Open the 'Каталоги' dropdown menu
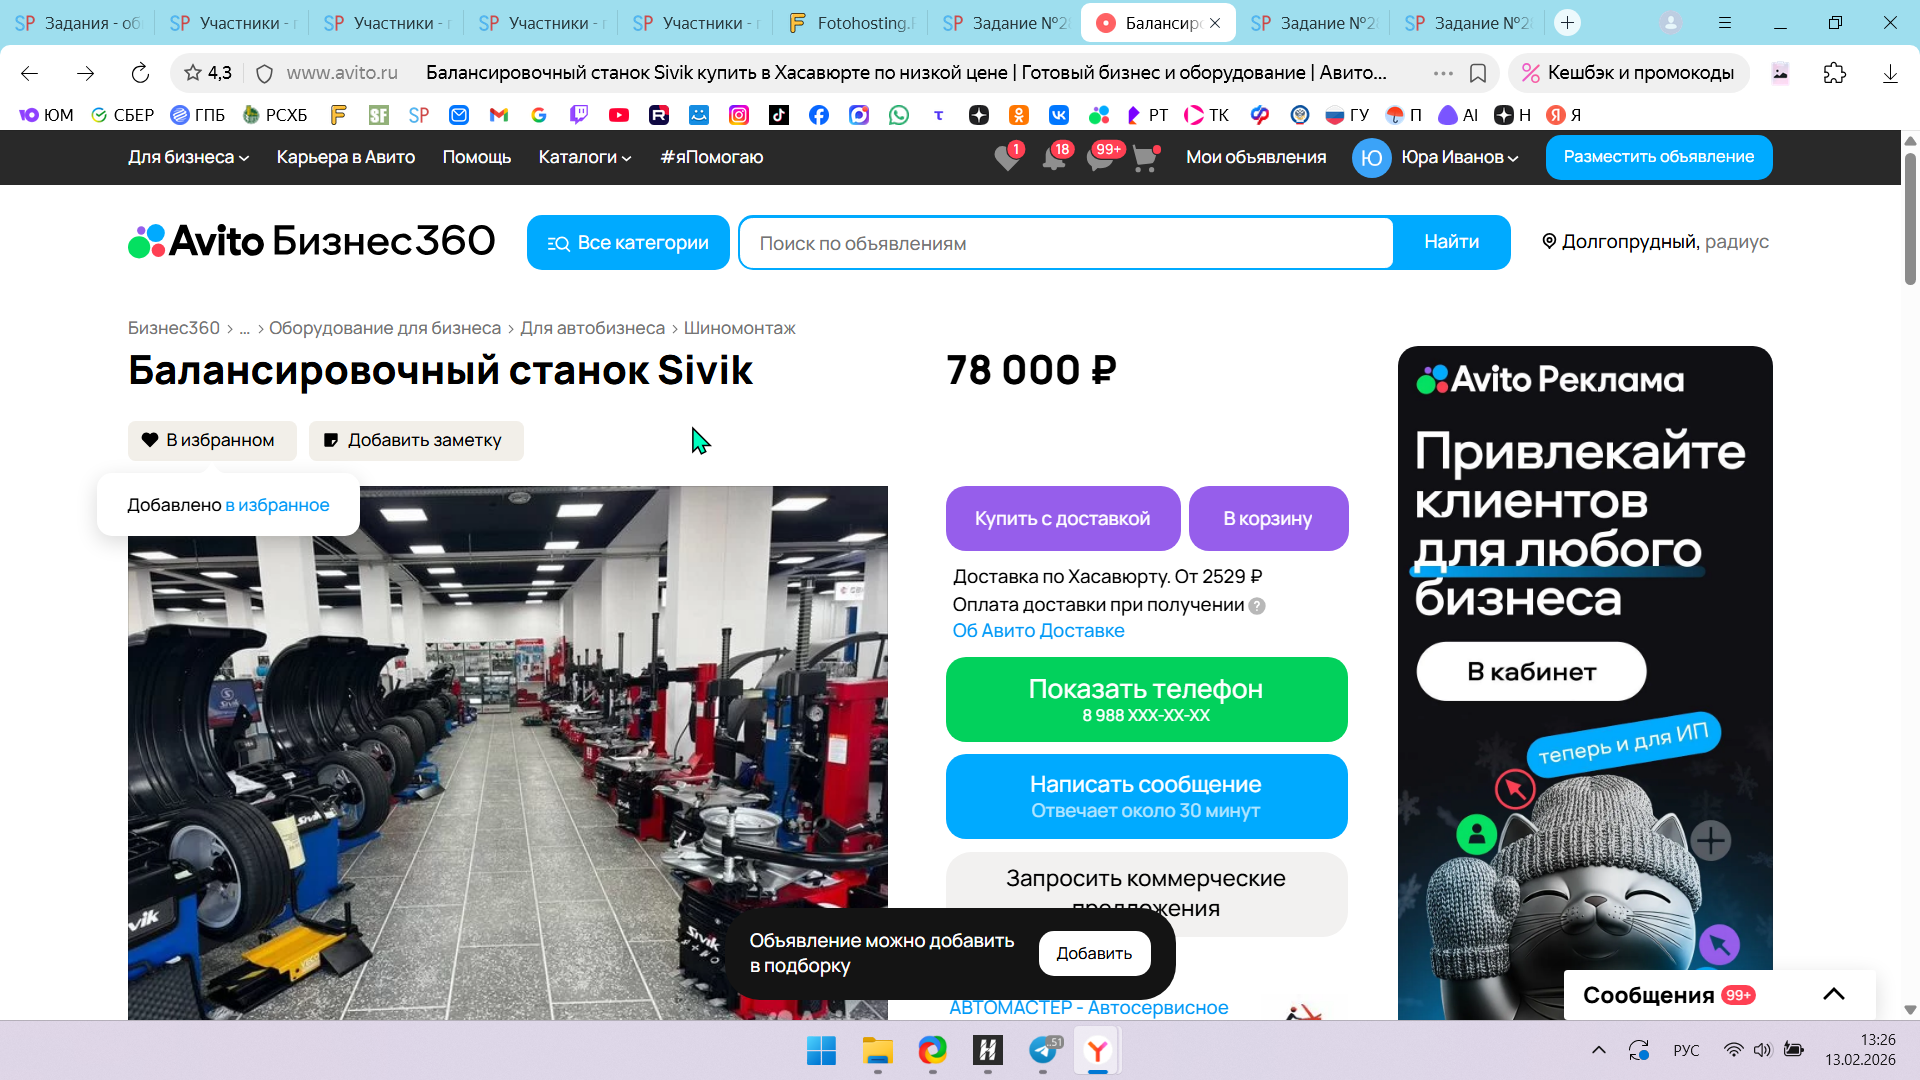 point(585,157)
